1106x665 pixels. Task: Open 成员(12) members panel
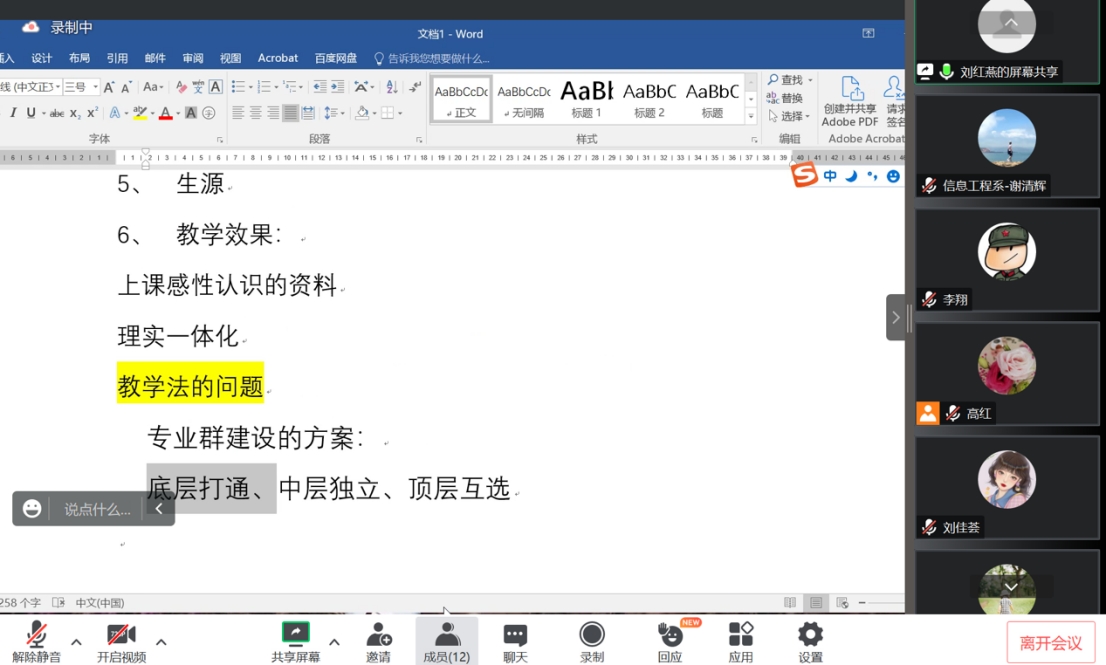[446, 642]
